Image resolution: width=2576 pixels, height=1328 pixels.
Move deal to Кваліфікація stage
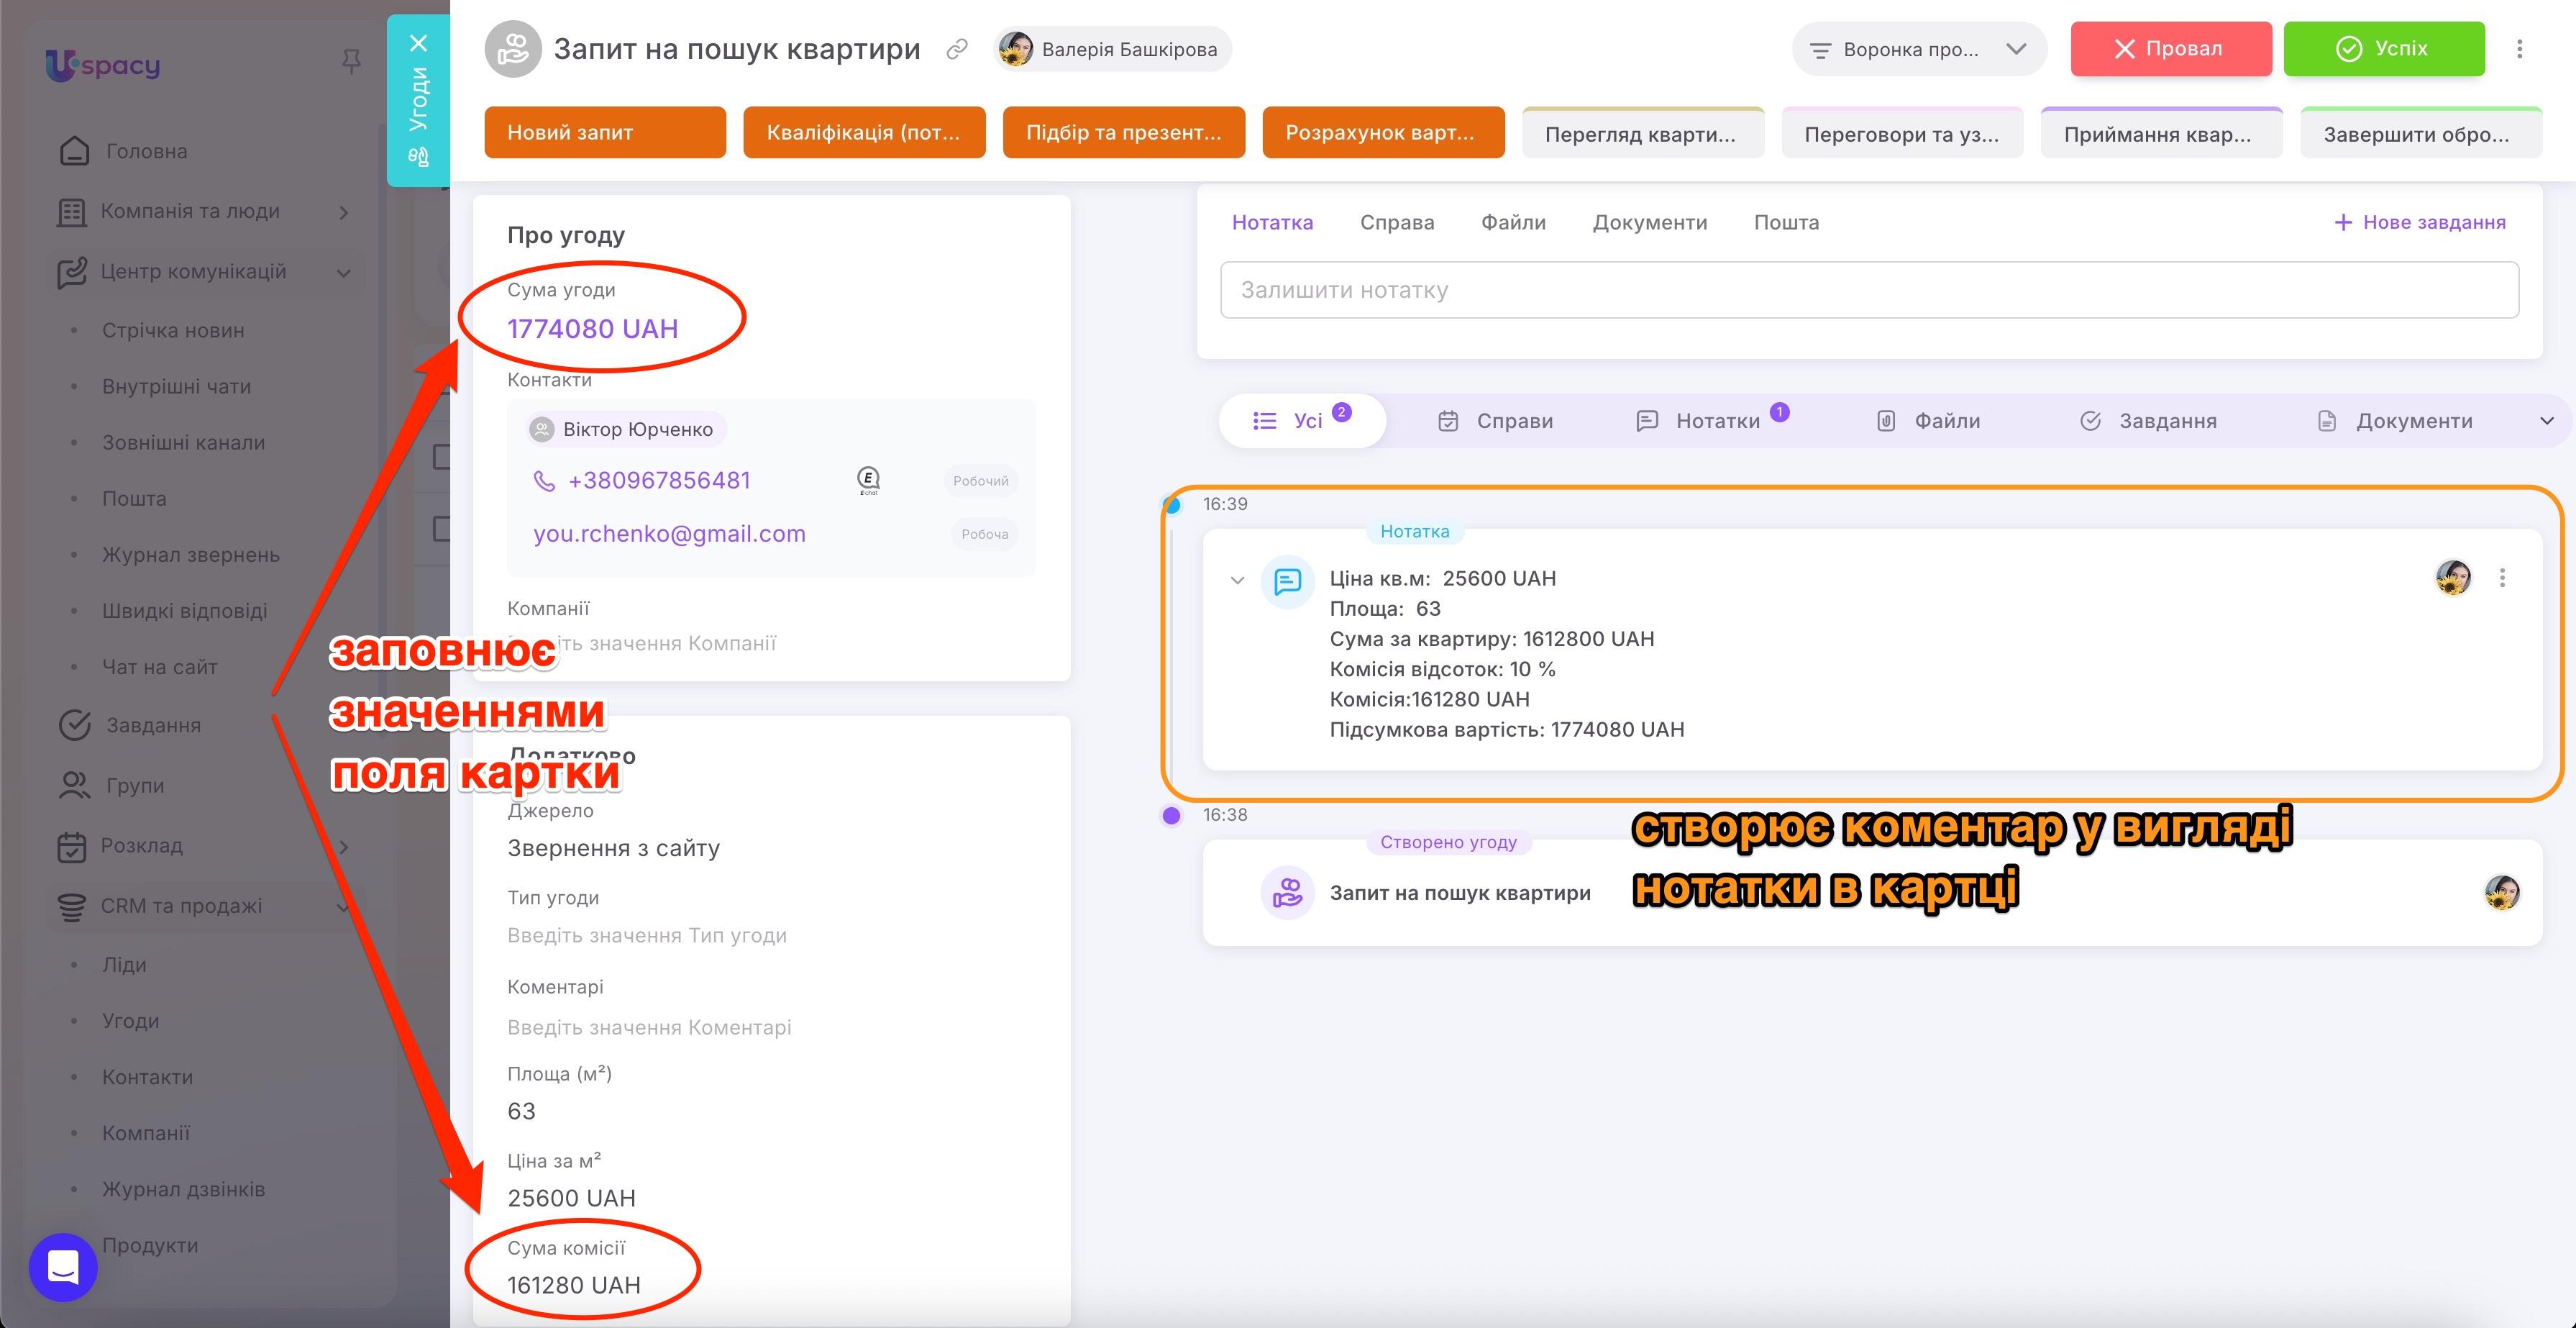[x=864, y=132]
